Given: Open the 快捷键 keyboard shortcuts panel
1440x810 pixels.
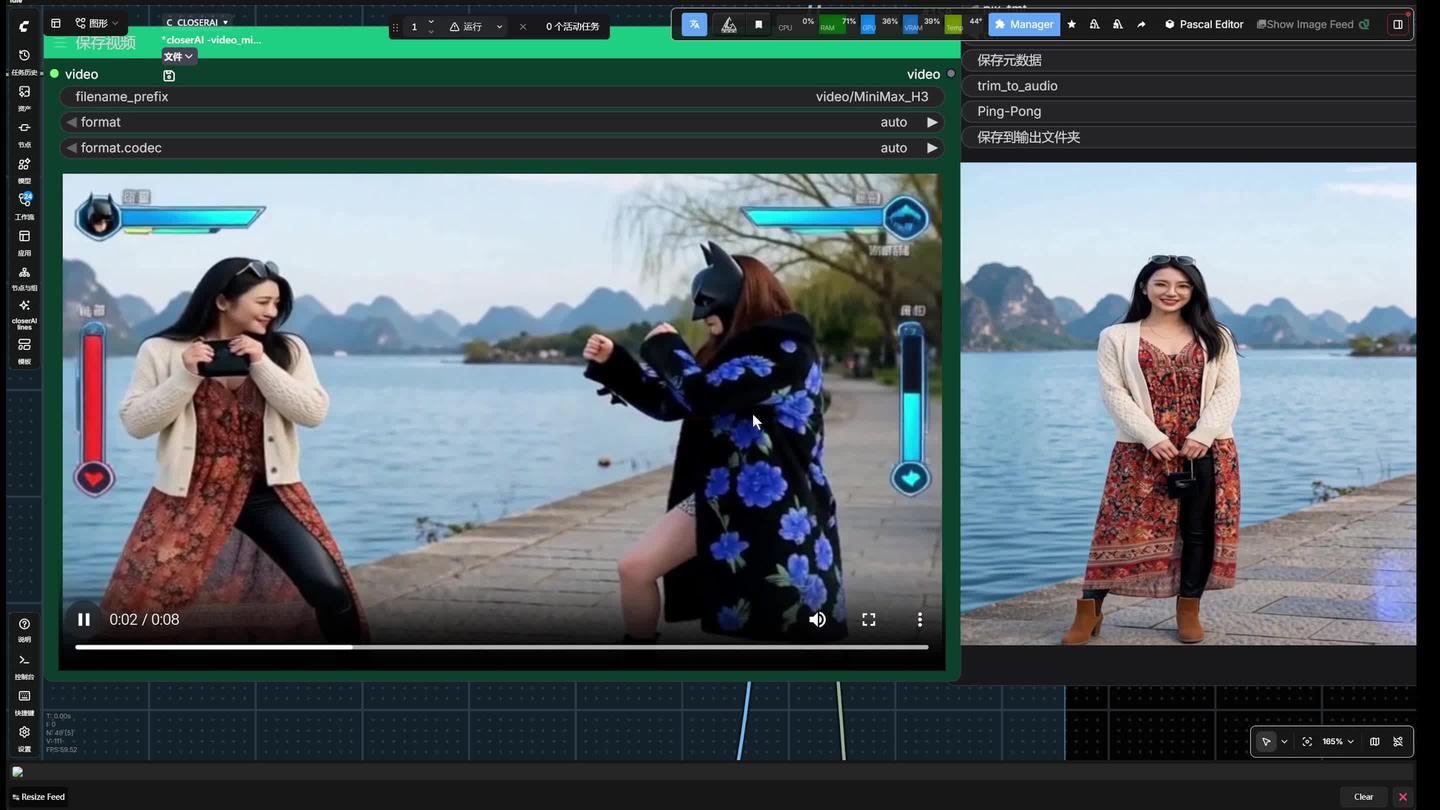Looking at the screenshot, I should pos(24,702).
